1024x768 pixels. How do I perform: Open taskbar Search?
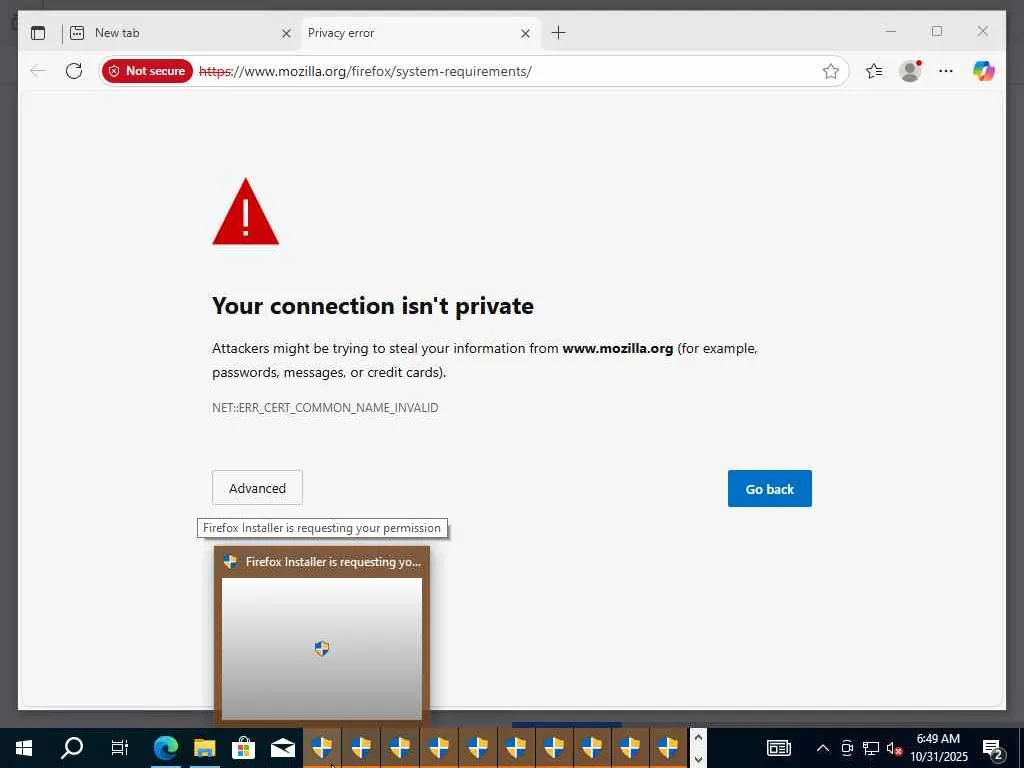coord(72,748)
